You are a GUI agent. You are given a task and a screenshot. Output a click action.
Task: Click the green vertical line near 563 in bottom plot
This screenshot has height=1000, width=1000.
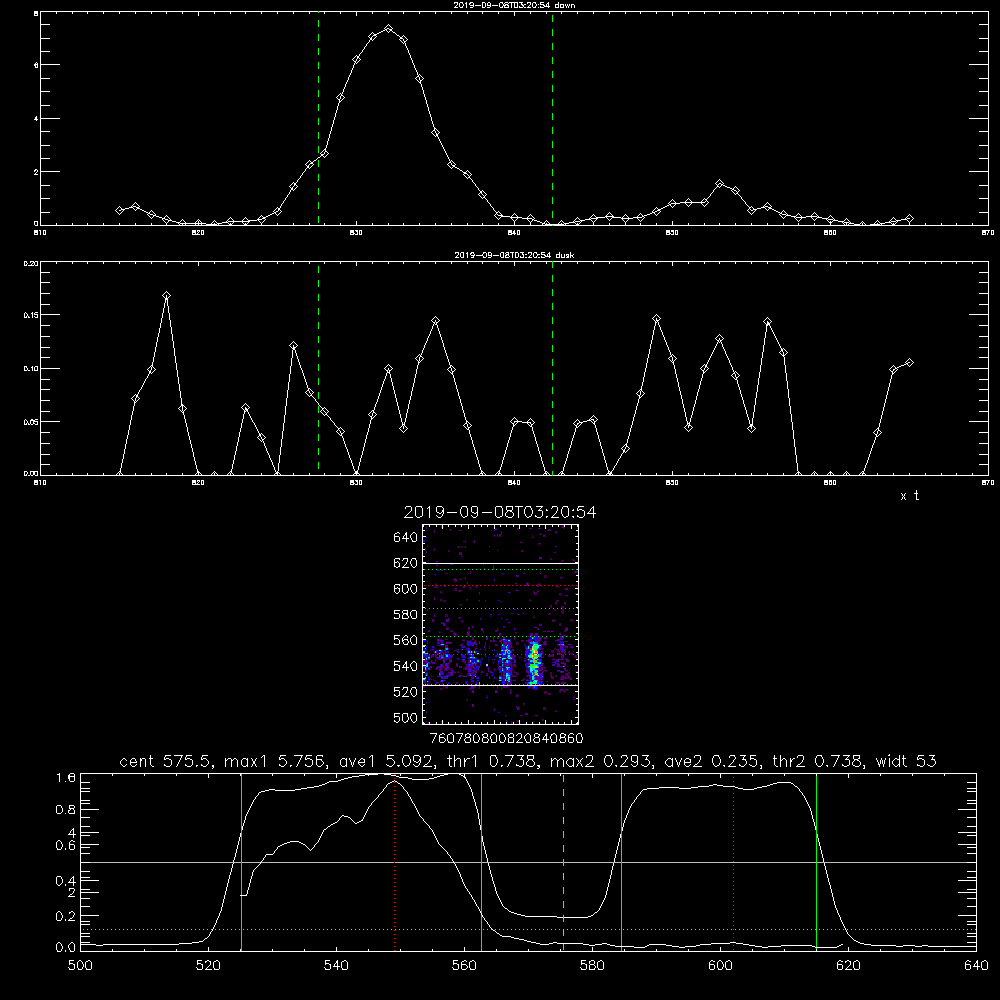pyautogui.click(x=482, y=862)
